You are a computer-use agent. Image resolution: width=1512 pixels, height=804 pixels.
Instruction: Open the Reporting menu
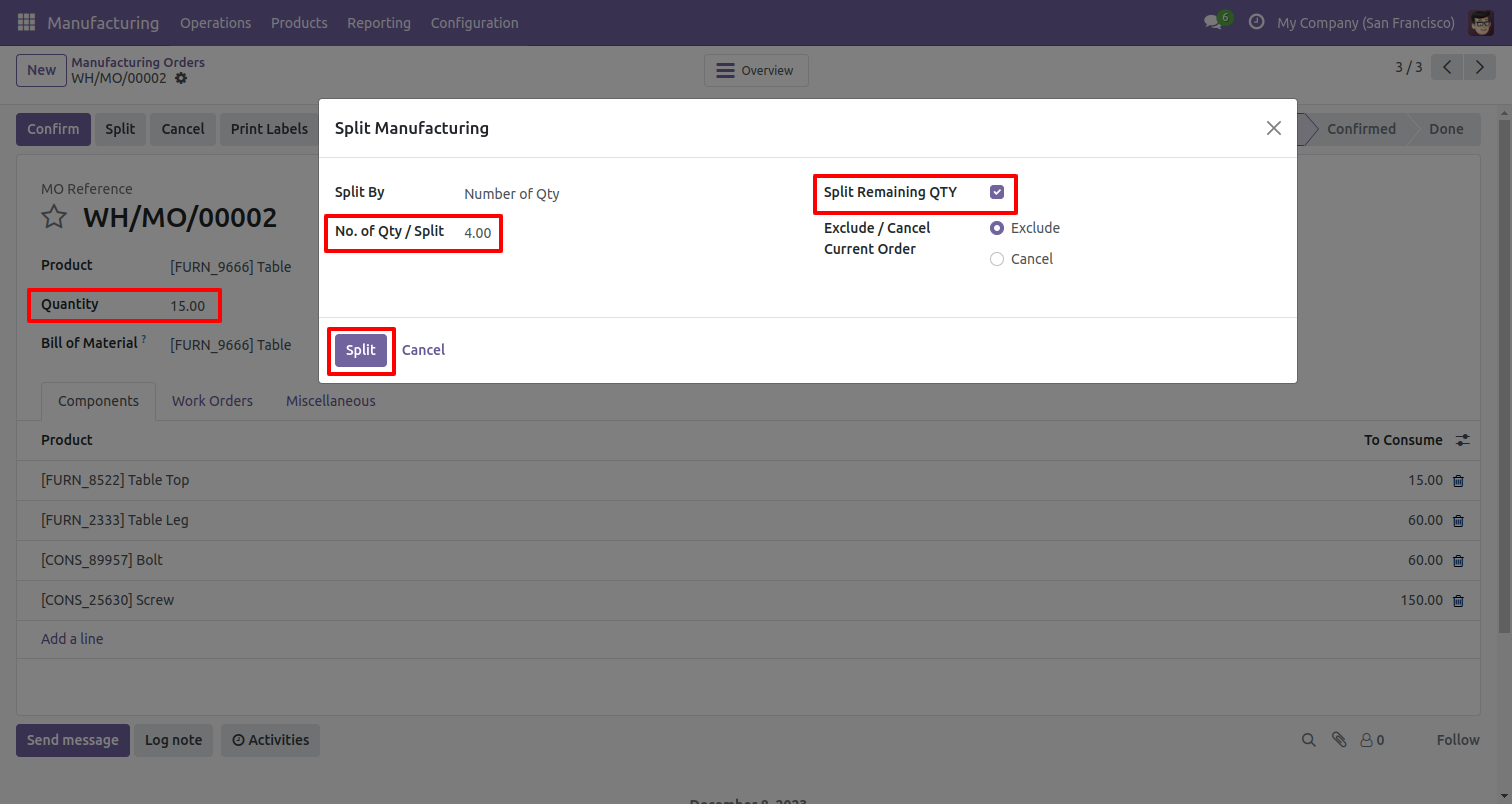tap(379, 22)
